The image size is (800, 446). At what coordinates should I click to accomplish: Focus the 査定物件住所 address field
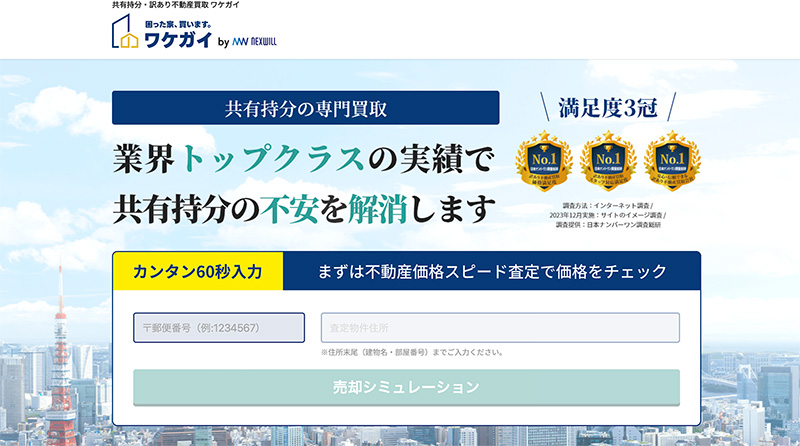tap(500, 328)
